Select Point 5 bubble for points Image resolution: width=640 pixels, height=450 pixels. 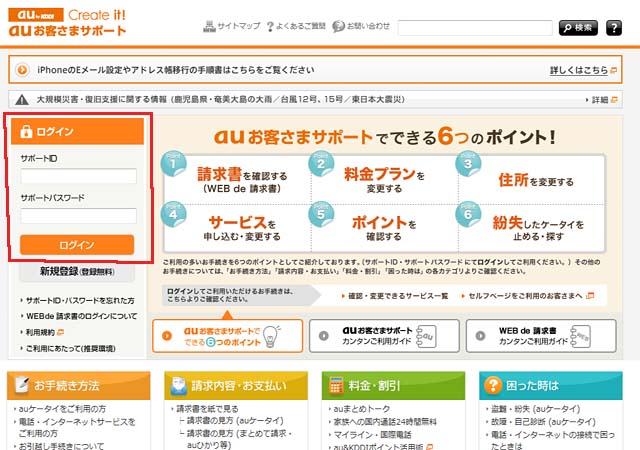pyautogui.click(x=321, y=214)
